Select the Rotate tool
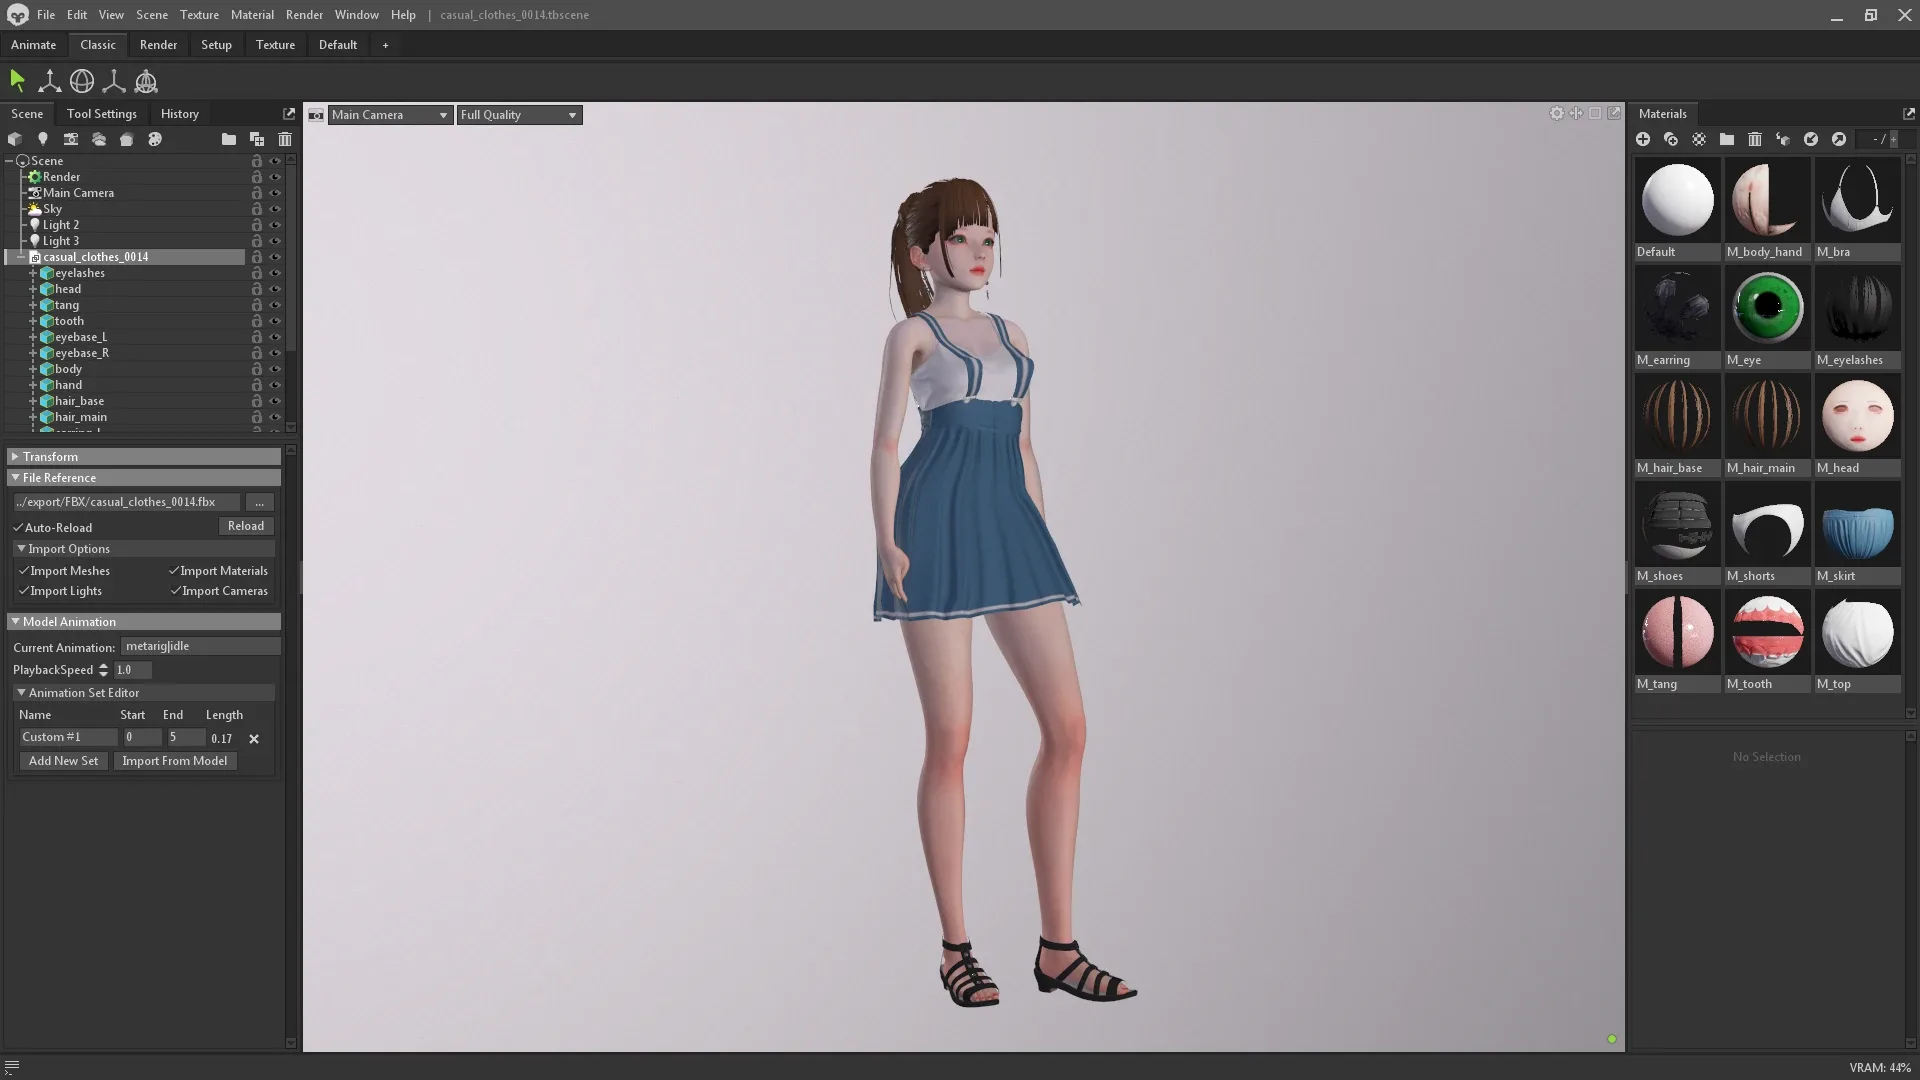 pos(81,81)
